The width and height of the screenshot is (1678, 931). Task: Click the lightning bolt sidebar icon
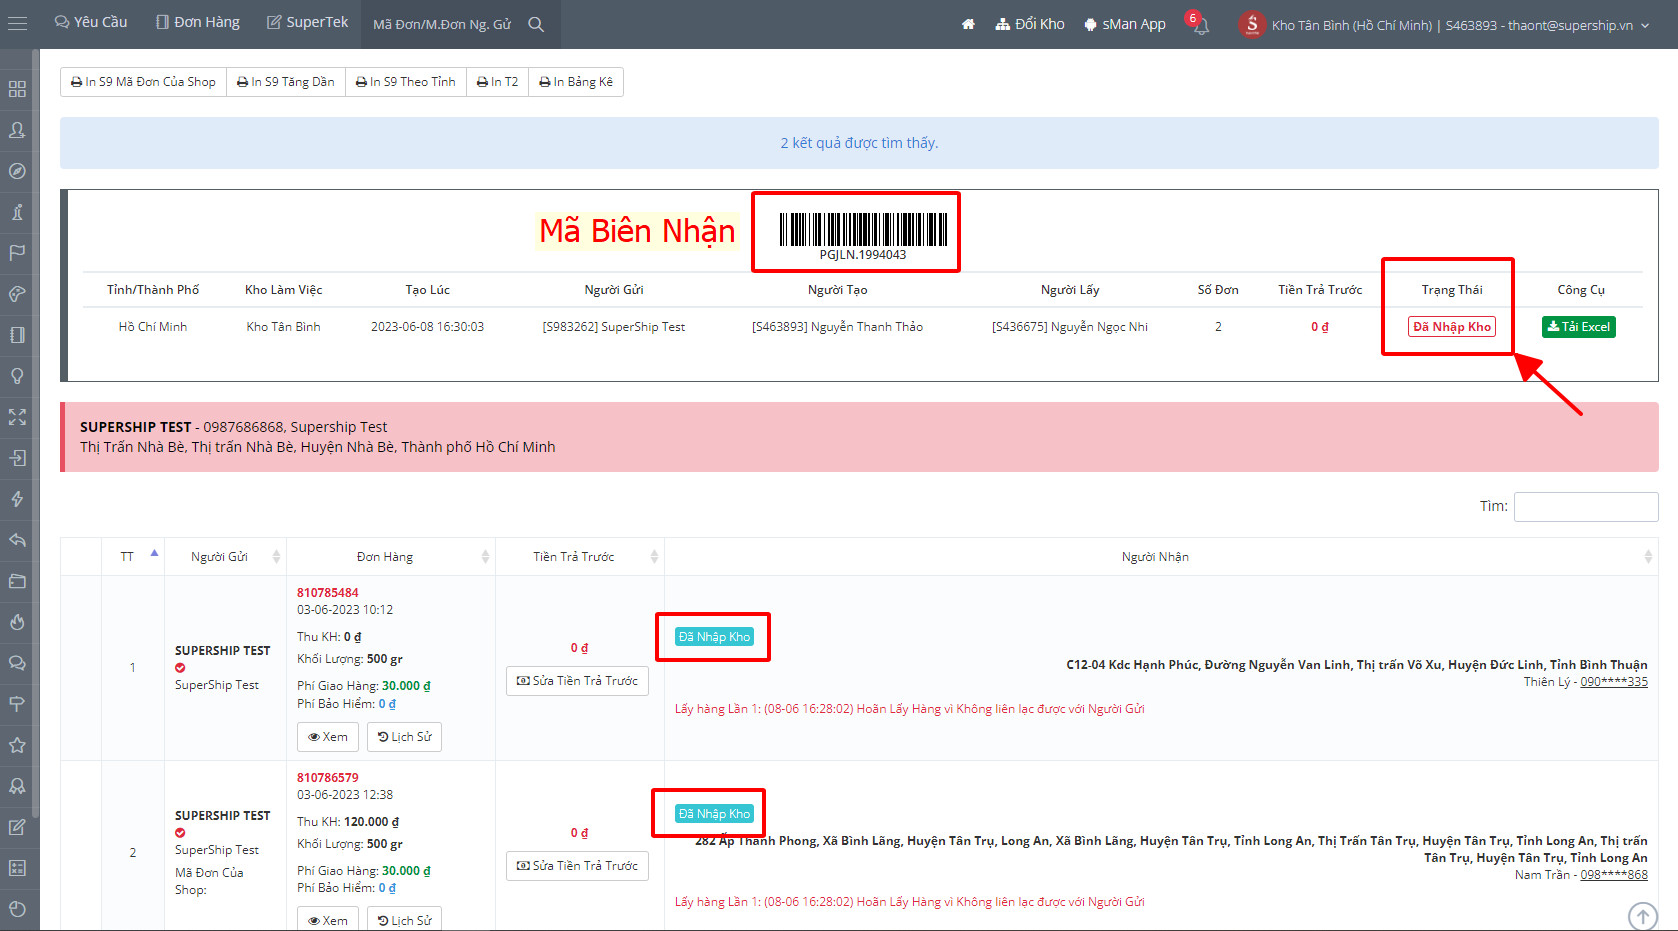pos(17,499)
